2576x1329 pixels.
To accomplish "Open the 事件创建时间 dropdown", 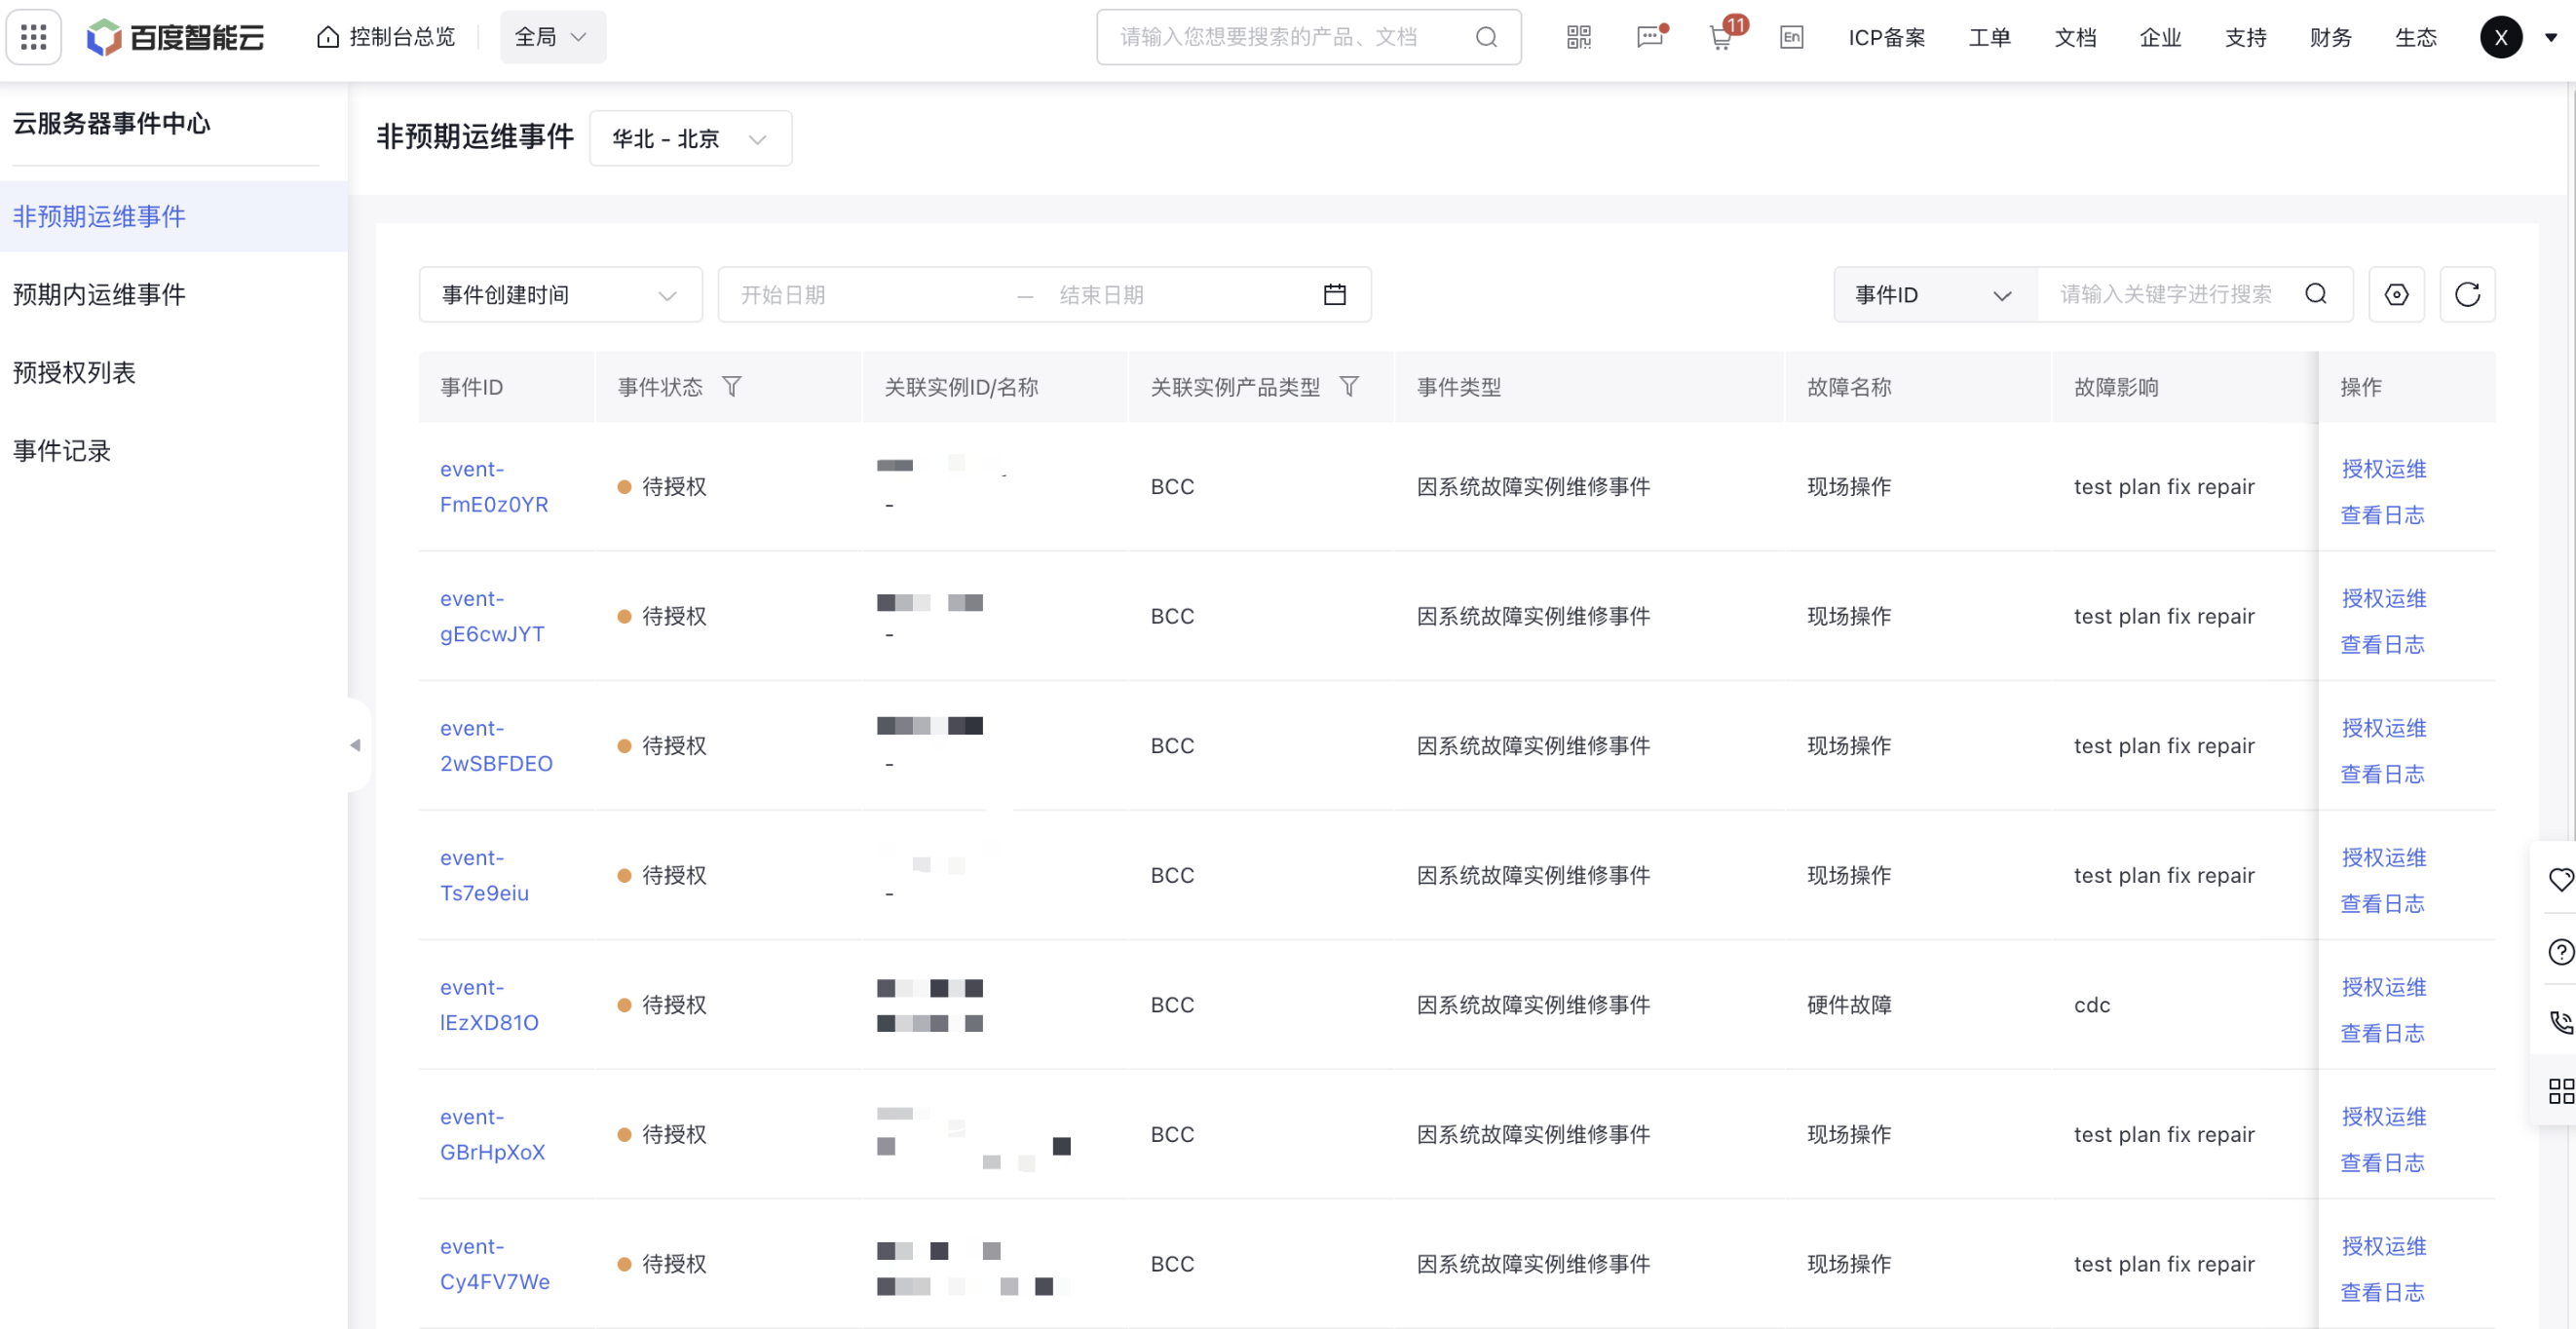I will [x=560, y=294].
